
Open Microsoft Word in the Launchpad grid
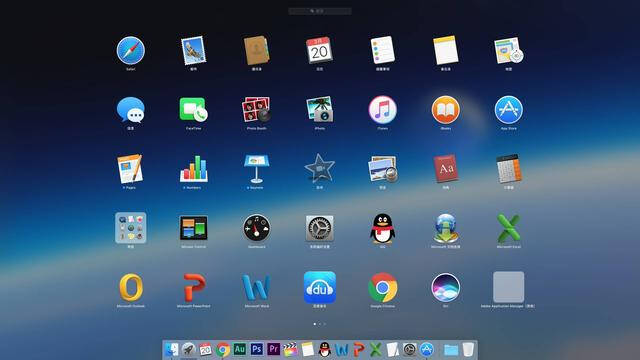pyautogui.click(x=256, y=287)
